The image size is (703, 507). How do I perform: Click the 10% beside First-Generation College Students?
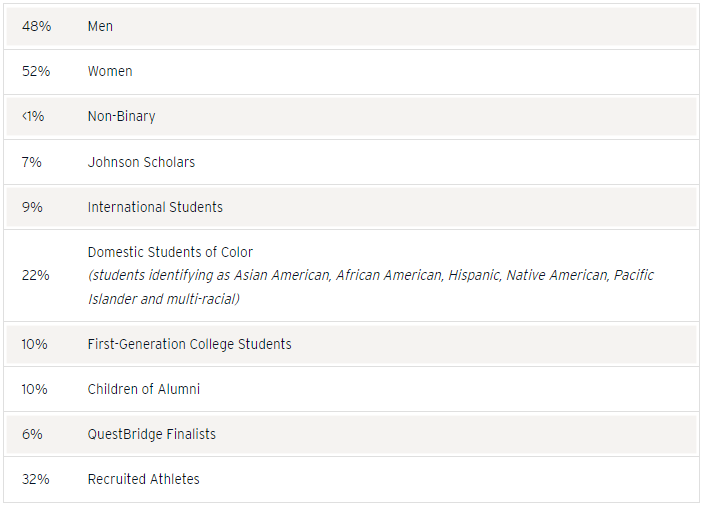pos(34,344)
